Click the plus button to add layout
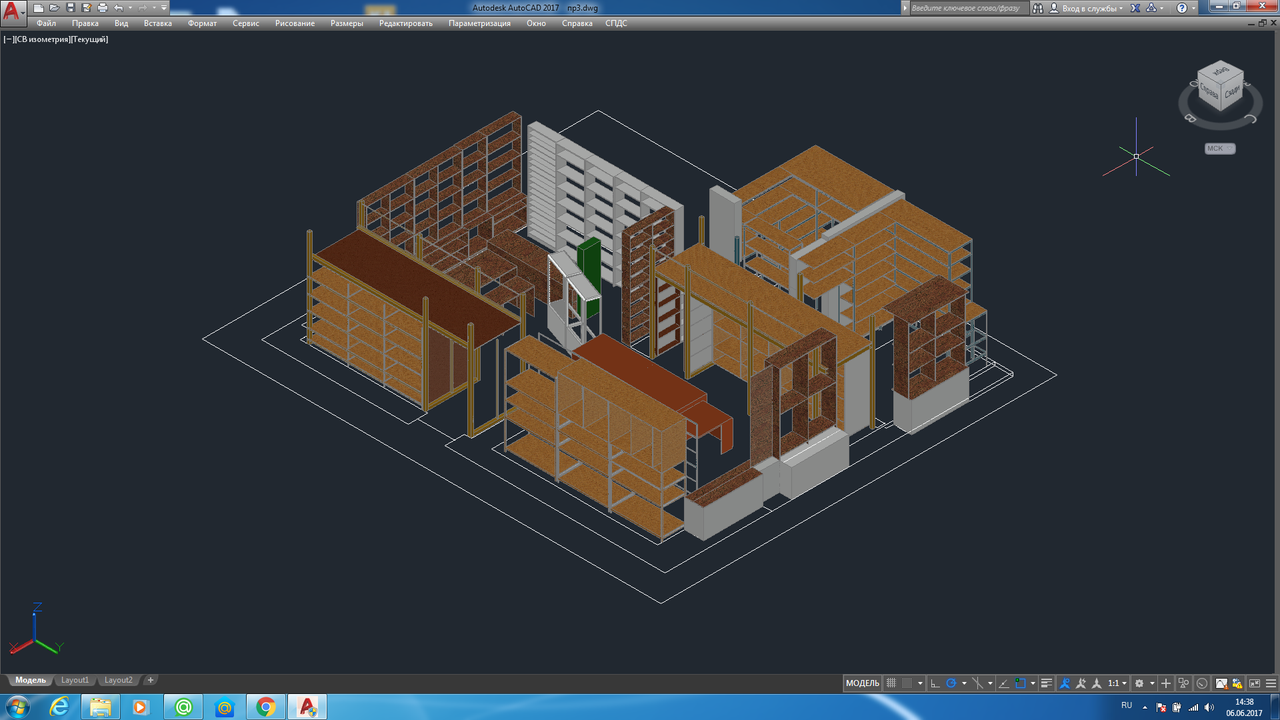This screenshot has width=1280, height=720. coord(151,680)
